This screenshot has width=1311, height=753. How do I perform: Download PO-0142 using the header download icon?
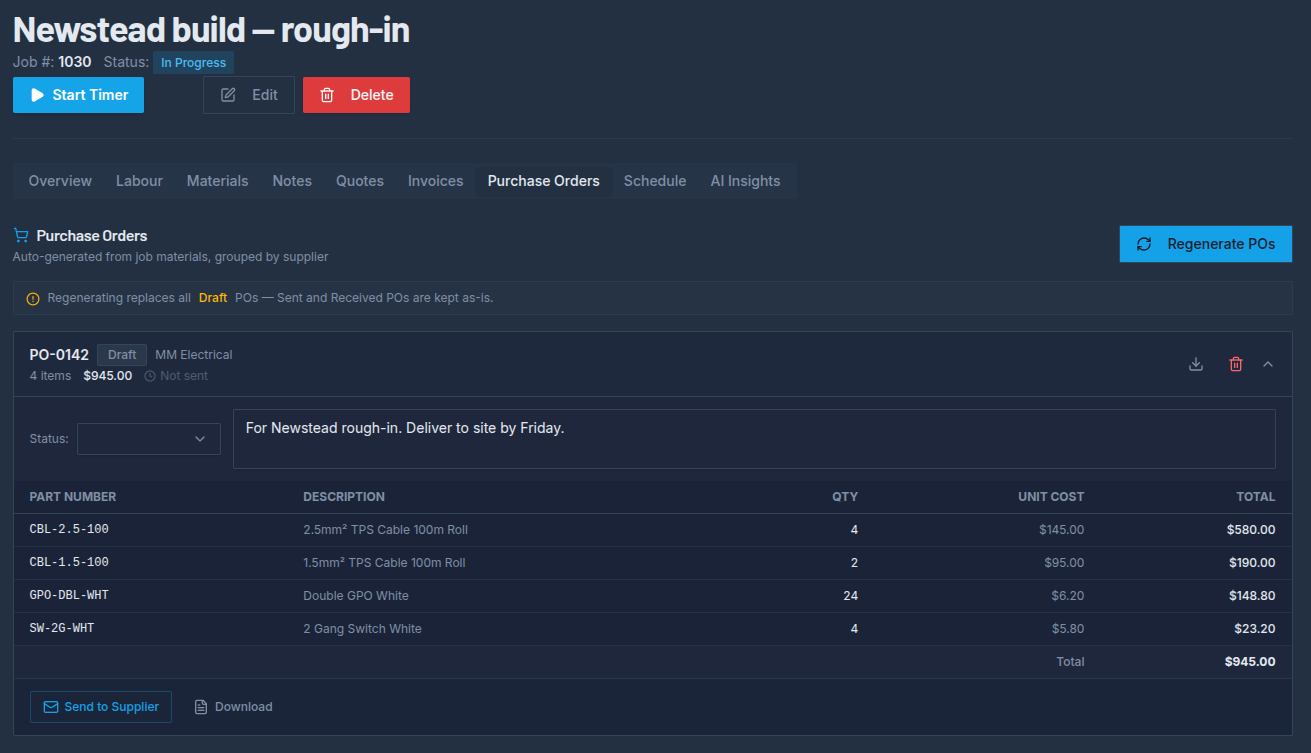click(x=1195, y=364)
